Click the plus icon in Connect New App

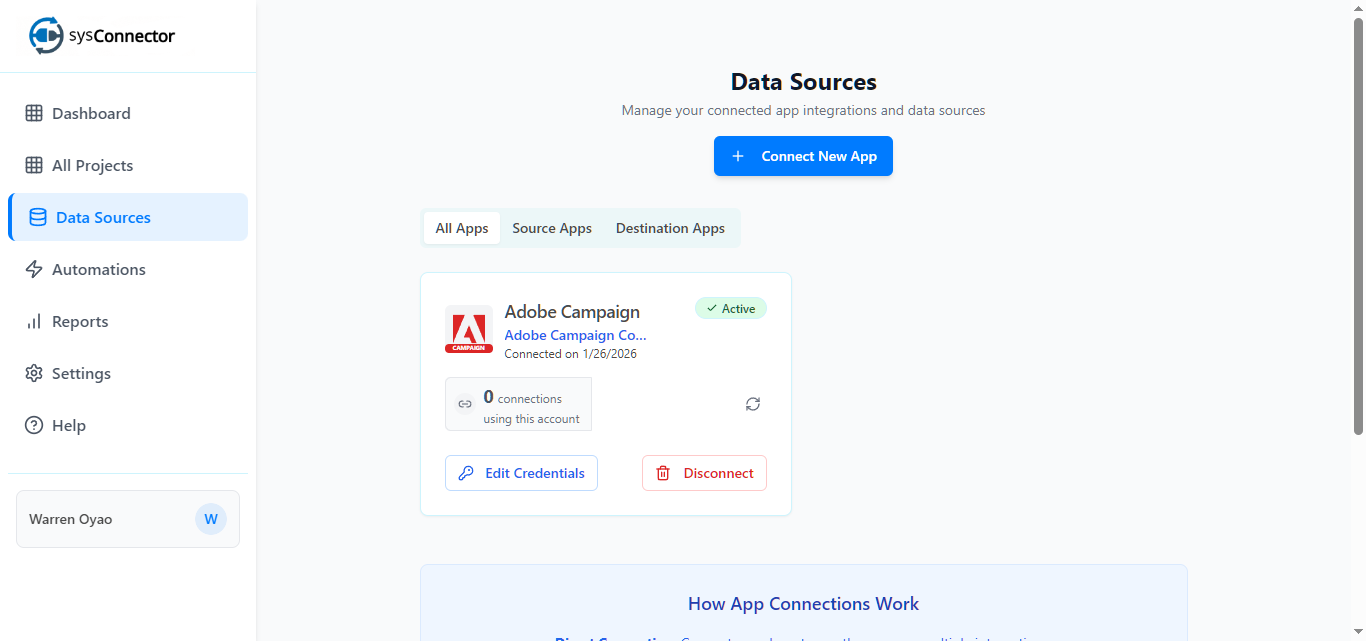coord(738,156)
